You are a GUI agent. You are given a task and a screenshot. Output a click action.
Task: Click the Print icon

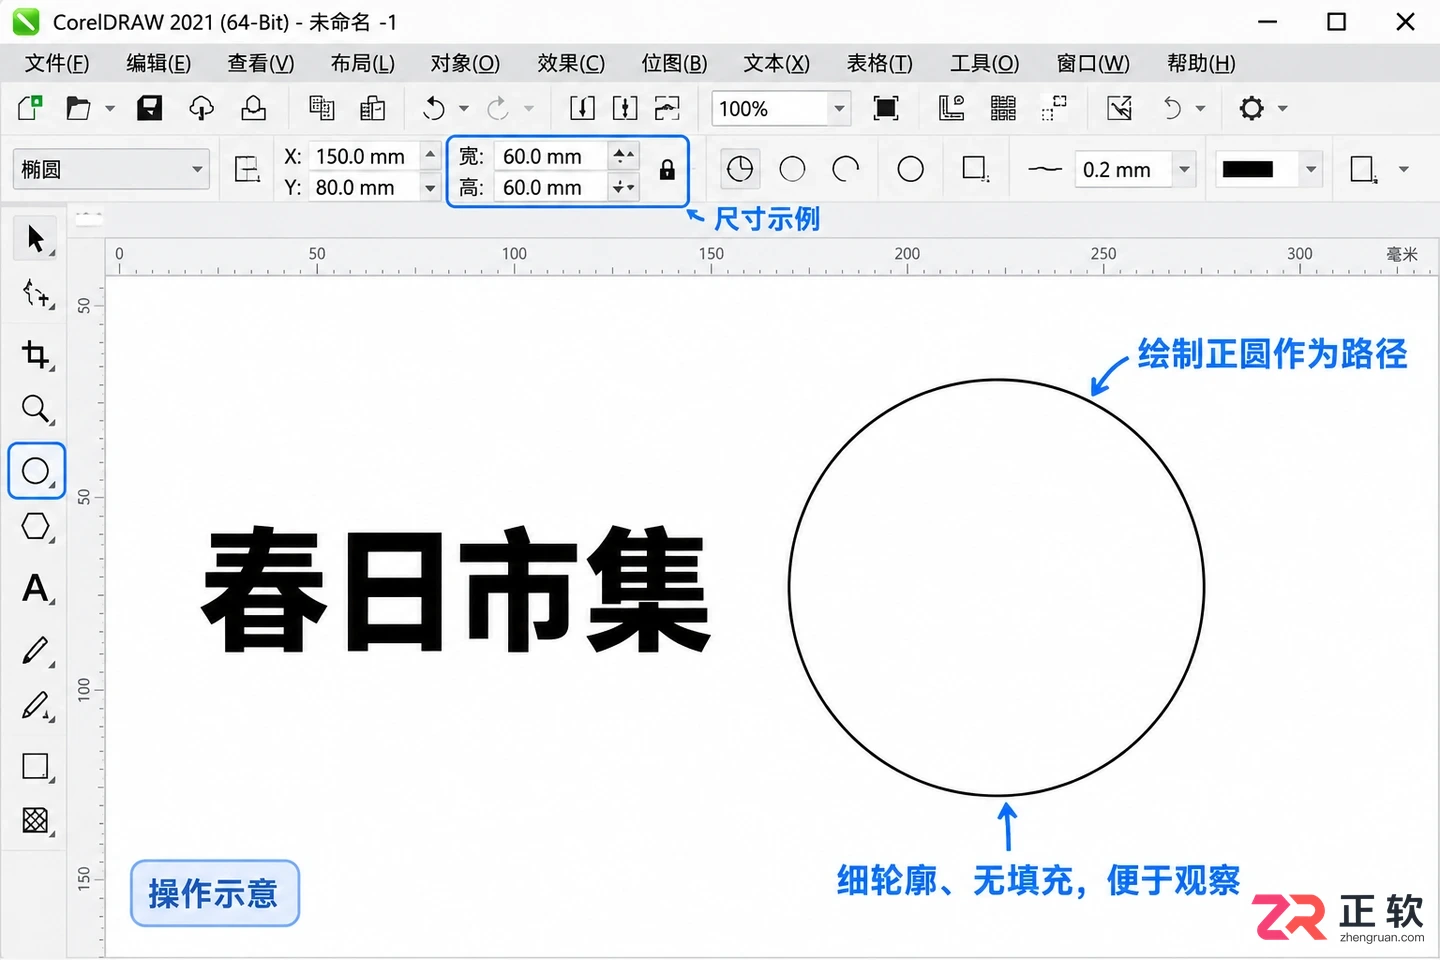coord(254,108)
